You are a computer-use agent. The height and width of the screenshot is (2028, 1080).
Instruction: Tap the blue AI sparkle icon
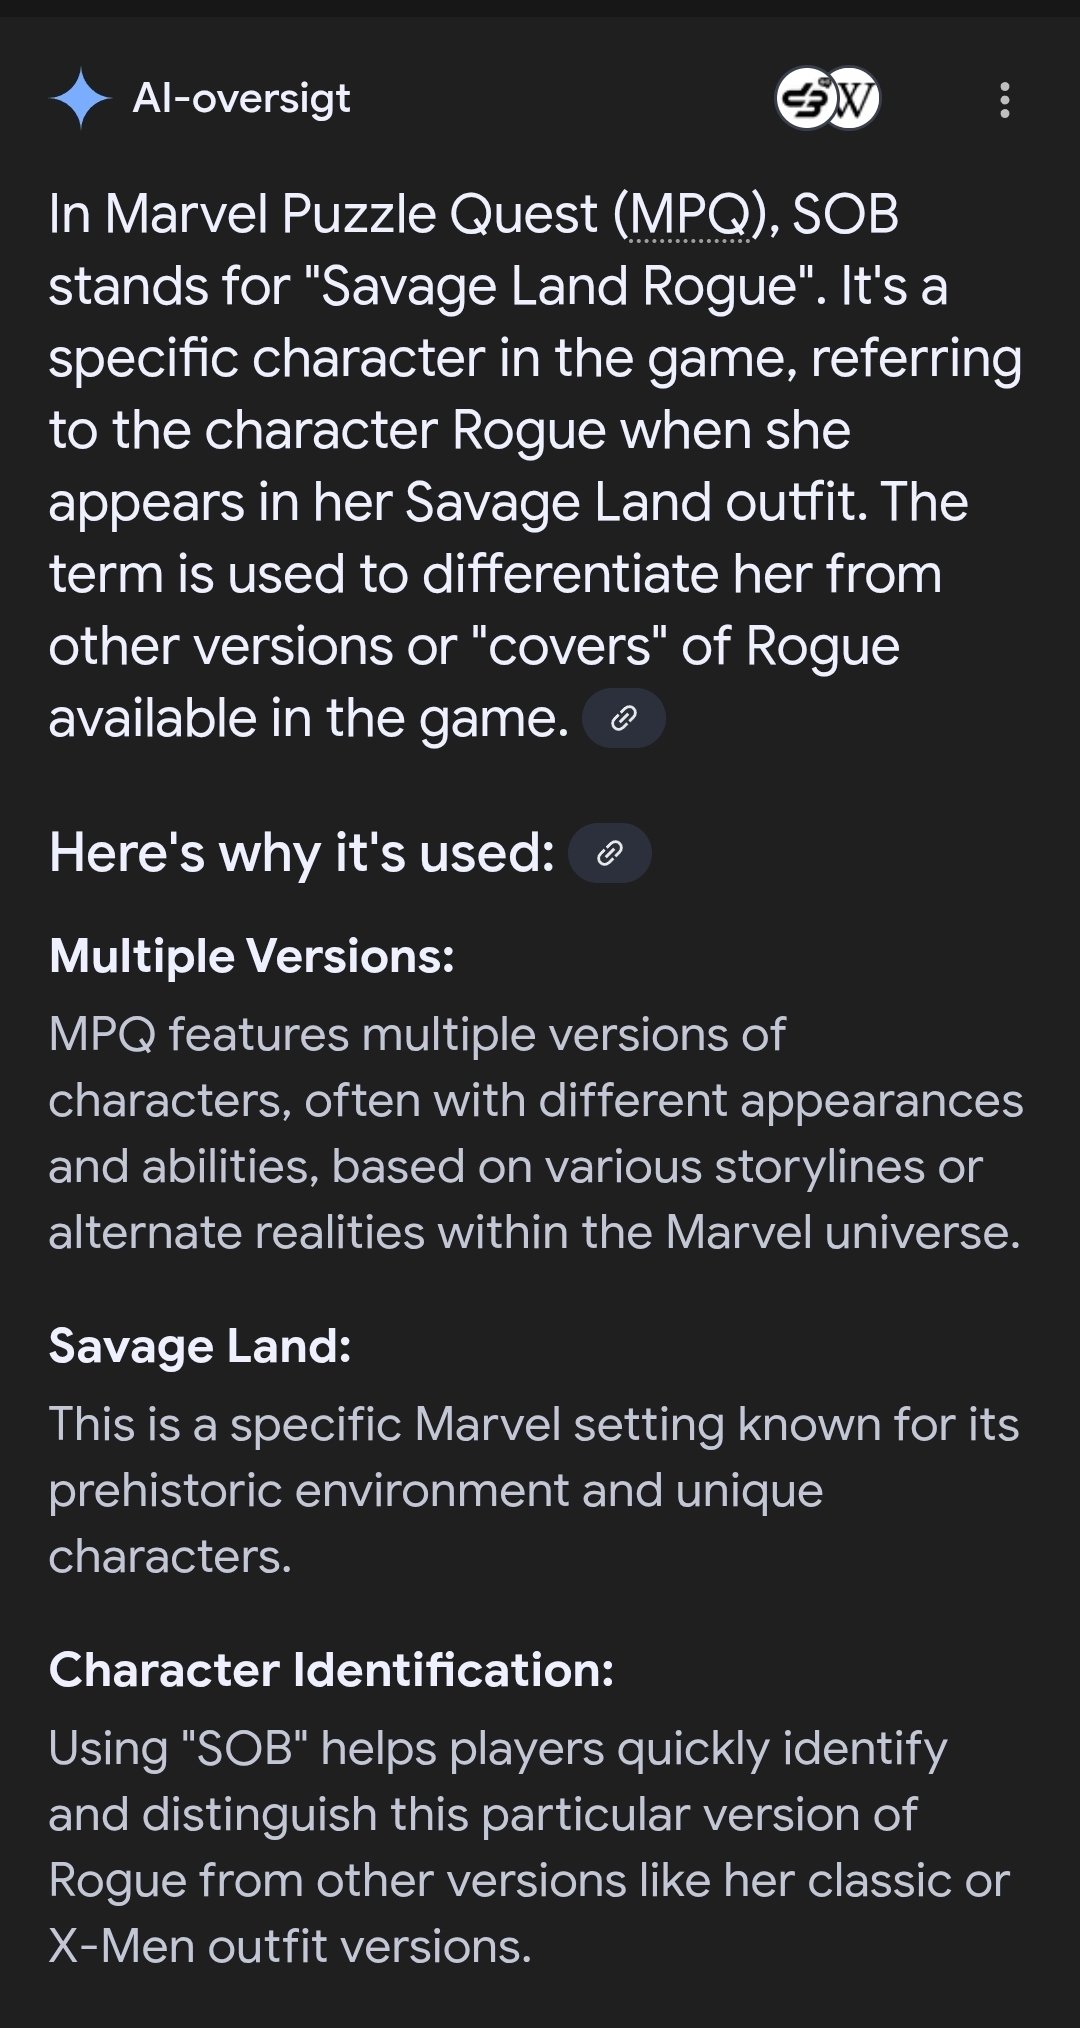tap(80, 99)
